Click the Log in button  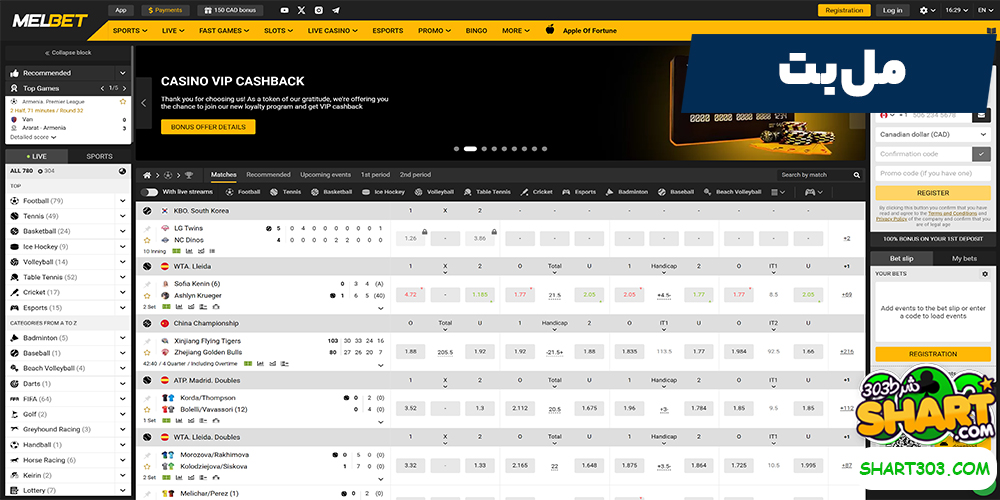(892, 10)
